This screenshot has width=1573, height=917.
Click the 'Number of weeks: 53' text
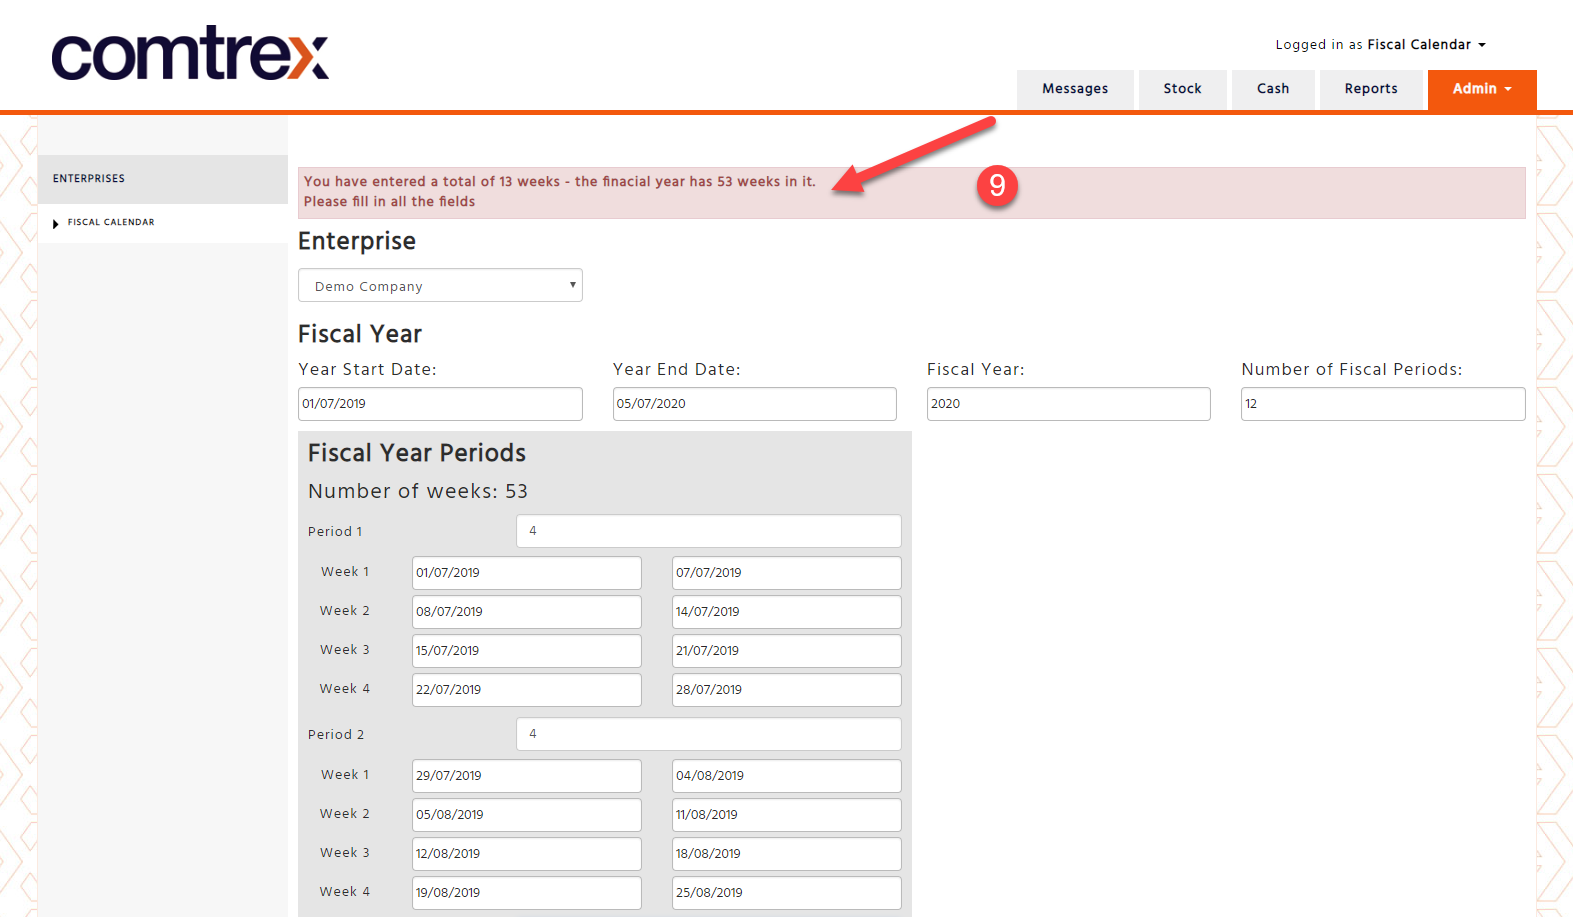418,491
